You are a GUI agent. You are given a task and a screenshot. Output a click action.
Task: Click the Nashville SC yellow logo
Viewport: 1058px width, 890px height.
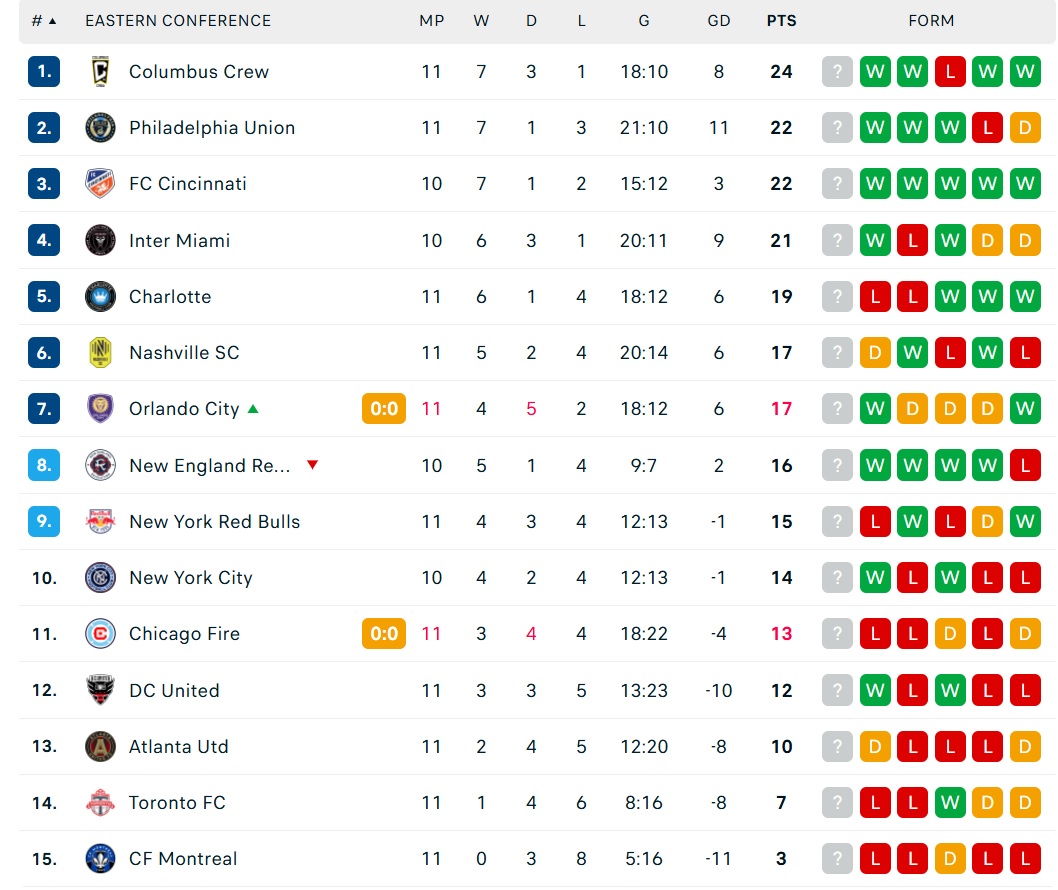click(101, 352)
